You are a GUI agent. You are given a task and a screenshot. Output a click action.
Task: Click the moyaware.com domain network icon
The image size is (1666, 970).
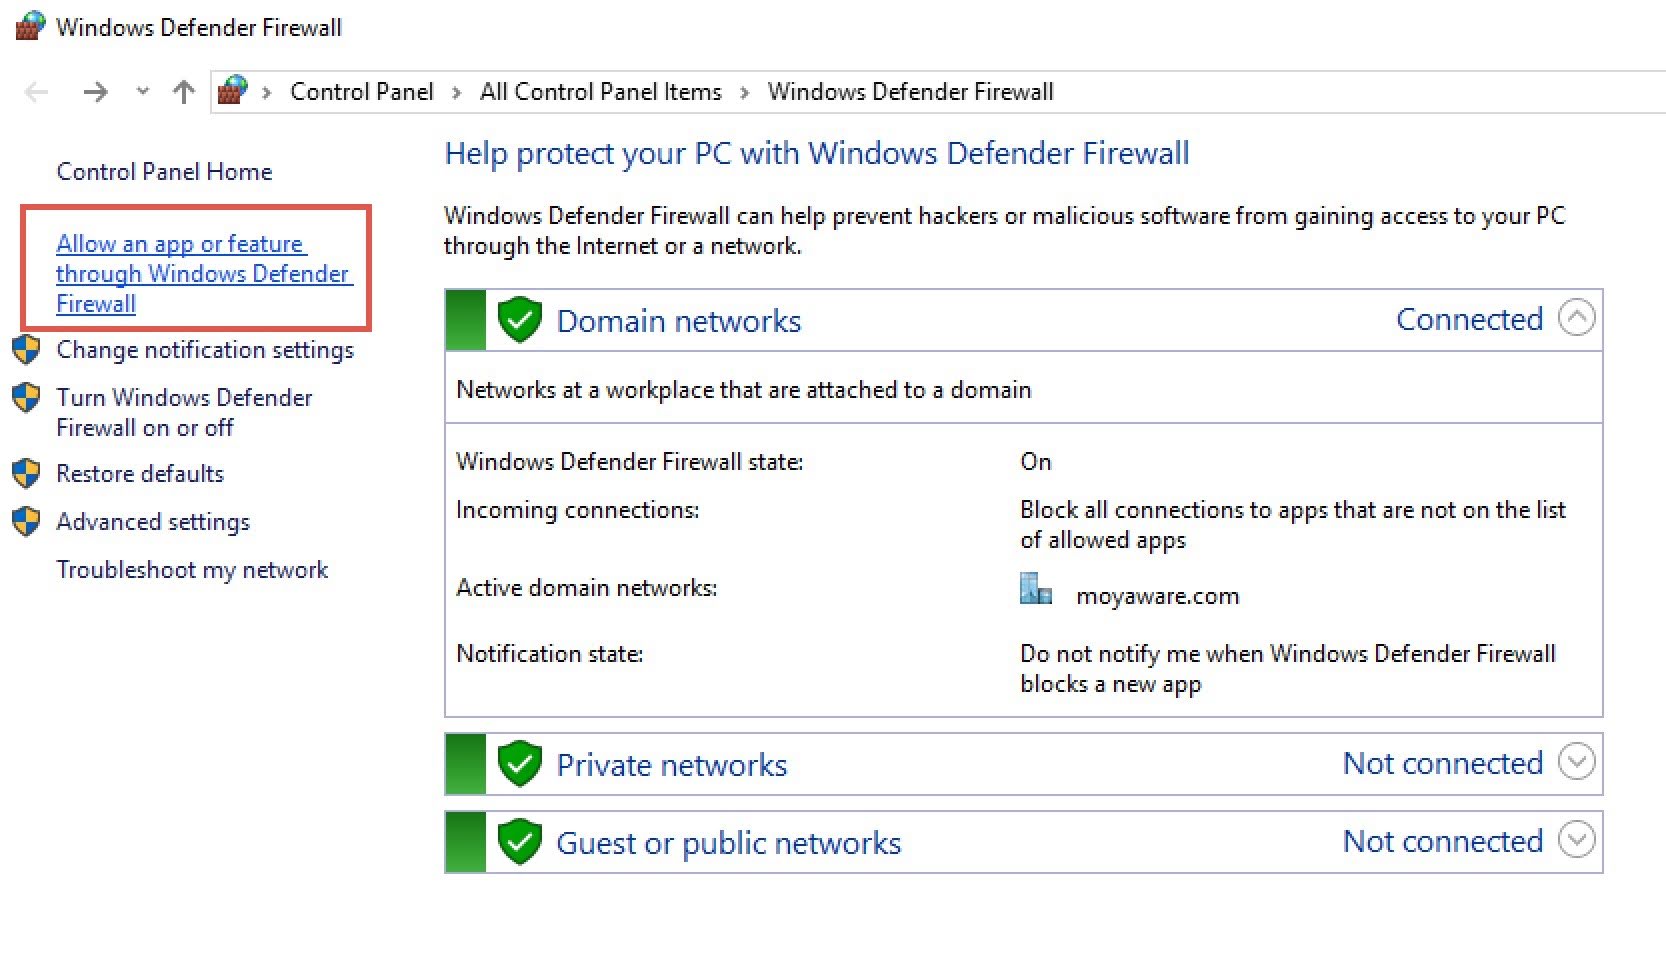pos(1035,589)
